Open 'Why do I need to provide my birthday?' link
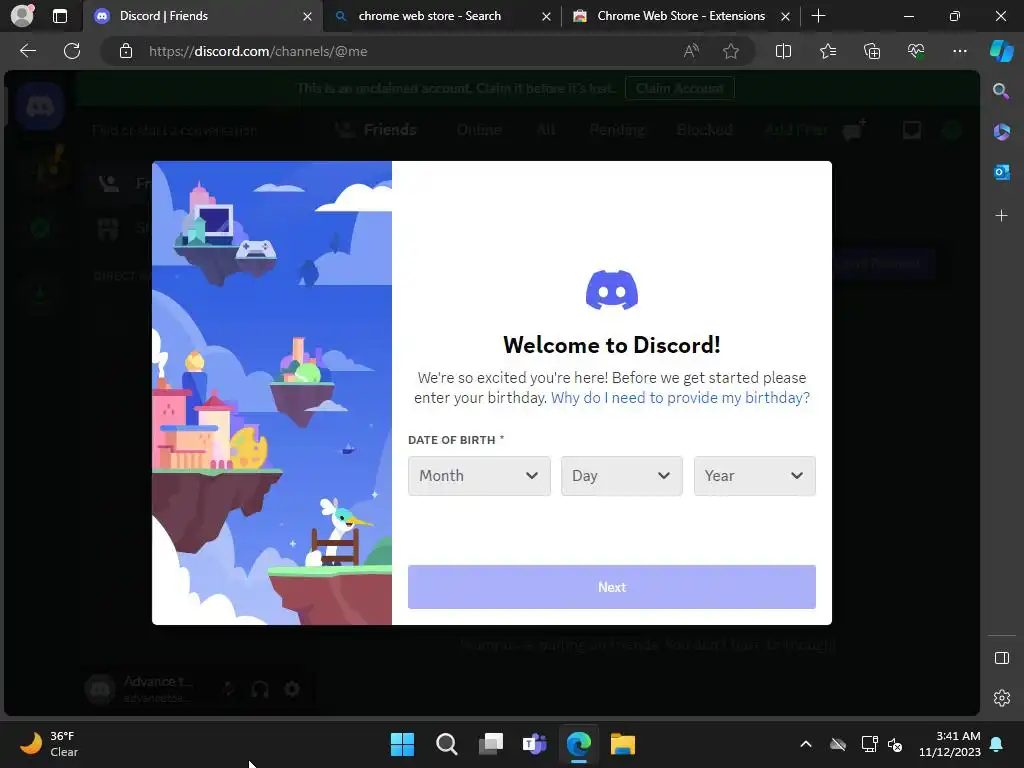 [680, 398]
